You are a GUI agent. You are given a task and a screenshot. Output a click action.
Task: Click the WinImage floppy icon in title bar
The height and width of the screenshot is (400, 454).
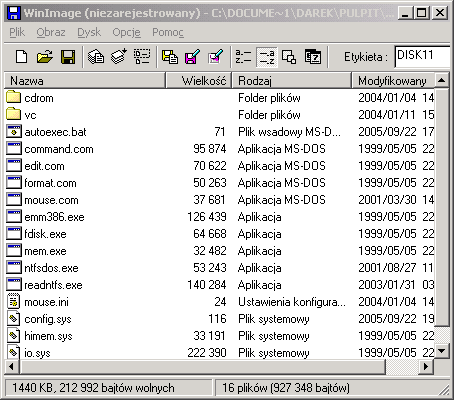point(14,13)
